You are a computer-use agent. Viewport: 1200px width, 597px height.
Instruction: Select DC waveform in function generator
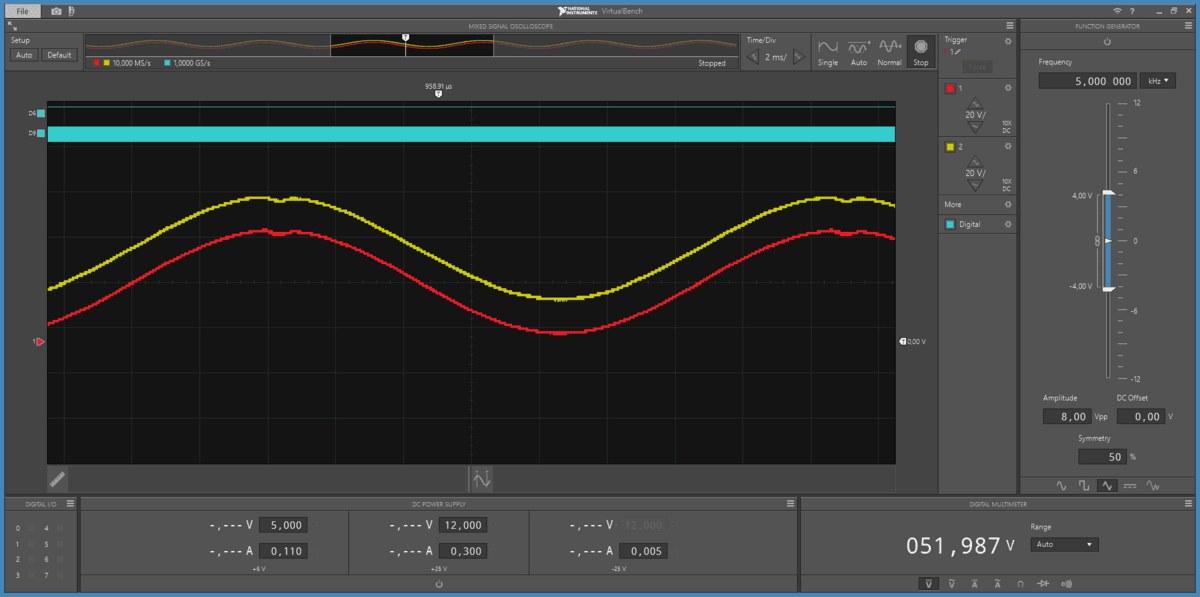1130,486
